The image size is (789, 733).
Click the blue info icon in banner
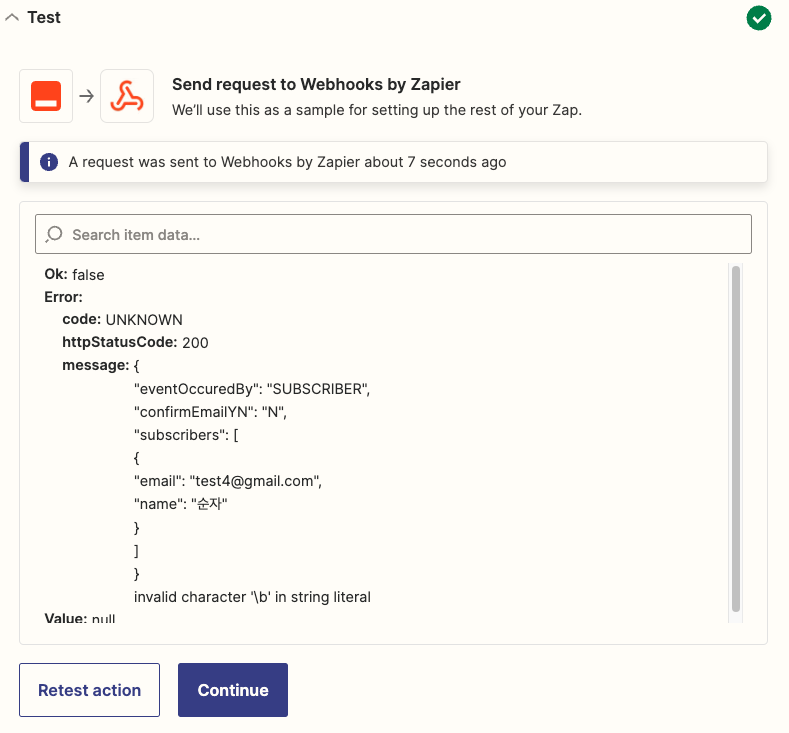click(49, 162)
